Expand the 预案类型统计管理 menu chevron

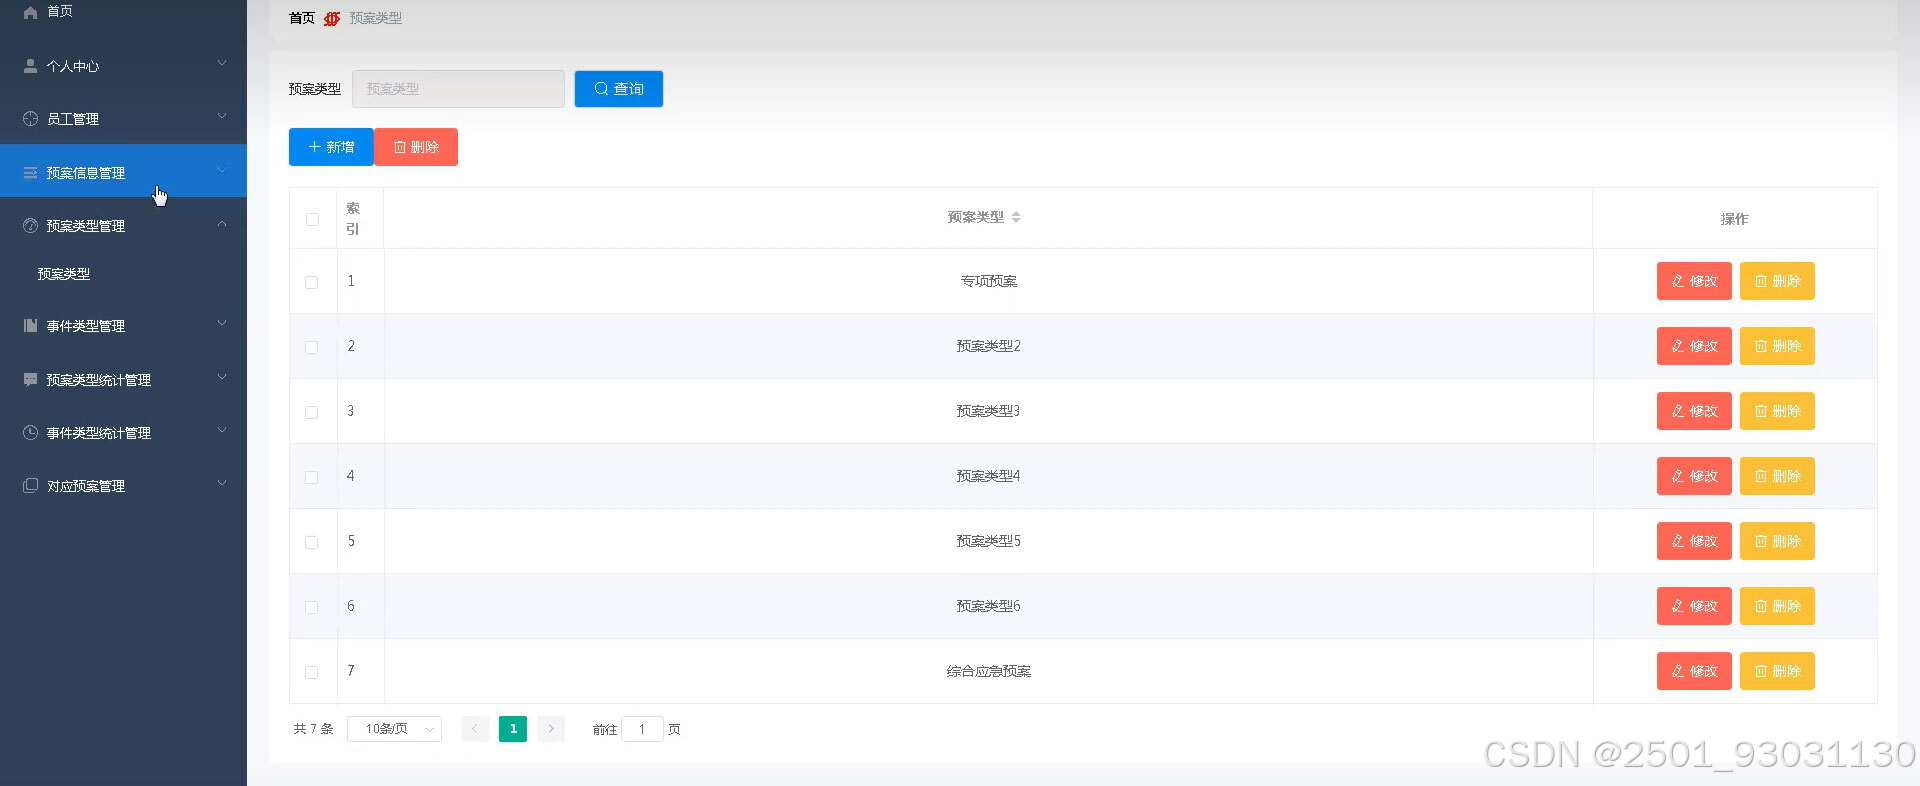[222, 377]
